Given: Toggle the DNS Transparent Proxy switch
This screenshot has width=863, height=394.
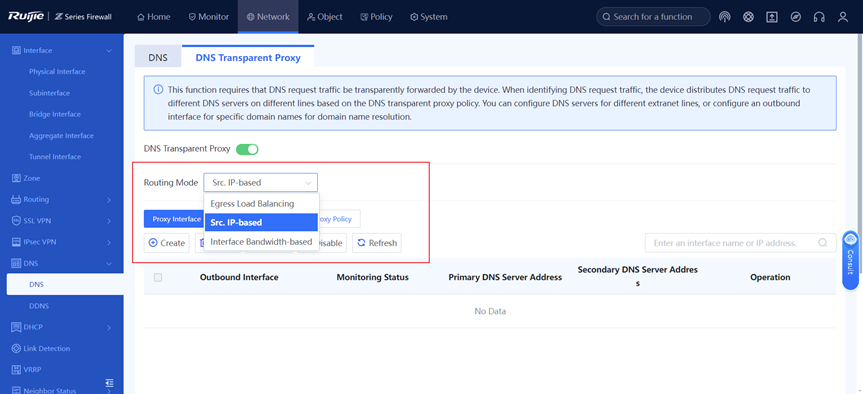Looking at the screenshot, I should [x=247, y=149].
